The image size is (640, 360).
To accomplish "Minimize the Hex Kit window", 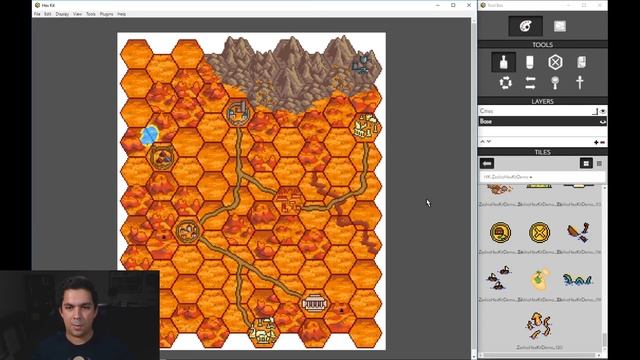I will (x=438, y=5).
